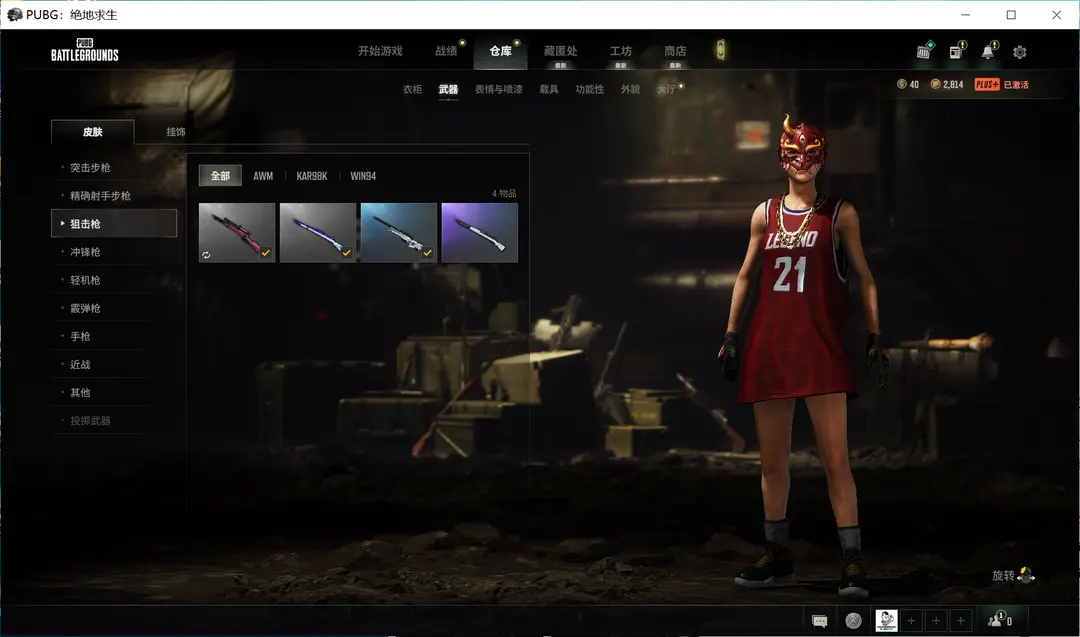Select 轻机枪 in the weapon category list
Viewport: 1080px width, 637px height.
[114, 280]
